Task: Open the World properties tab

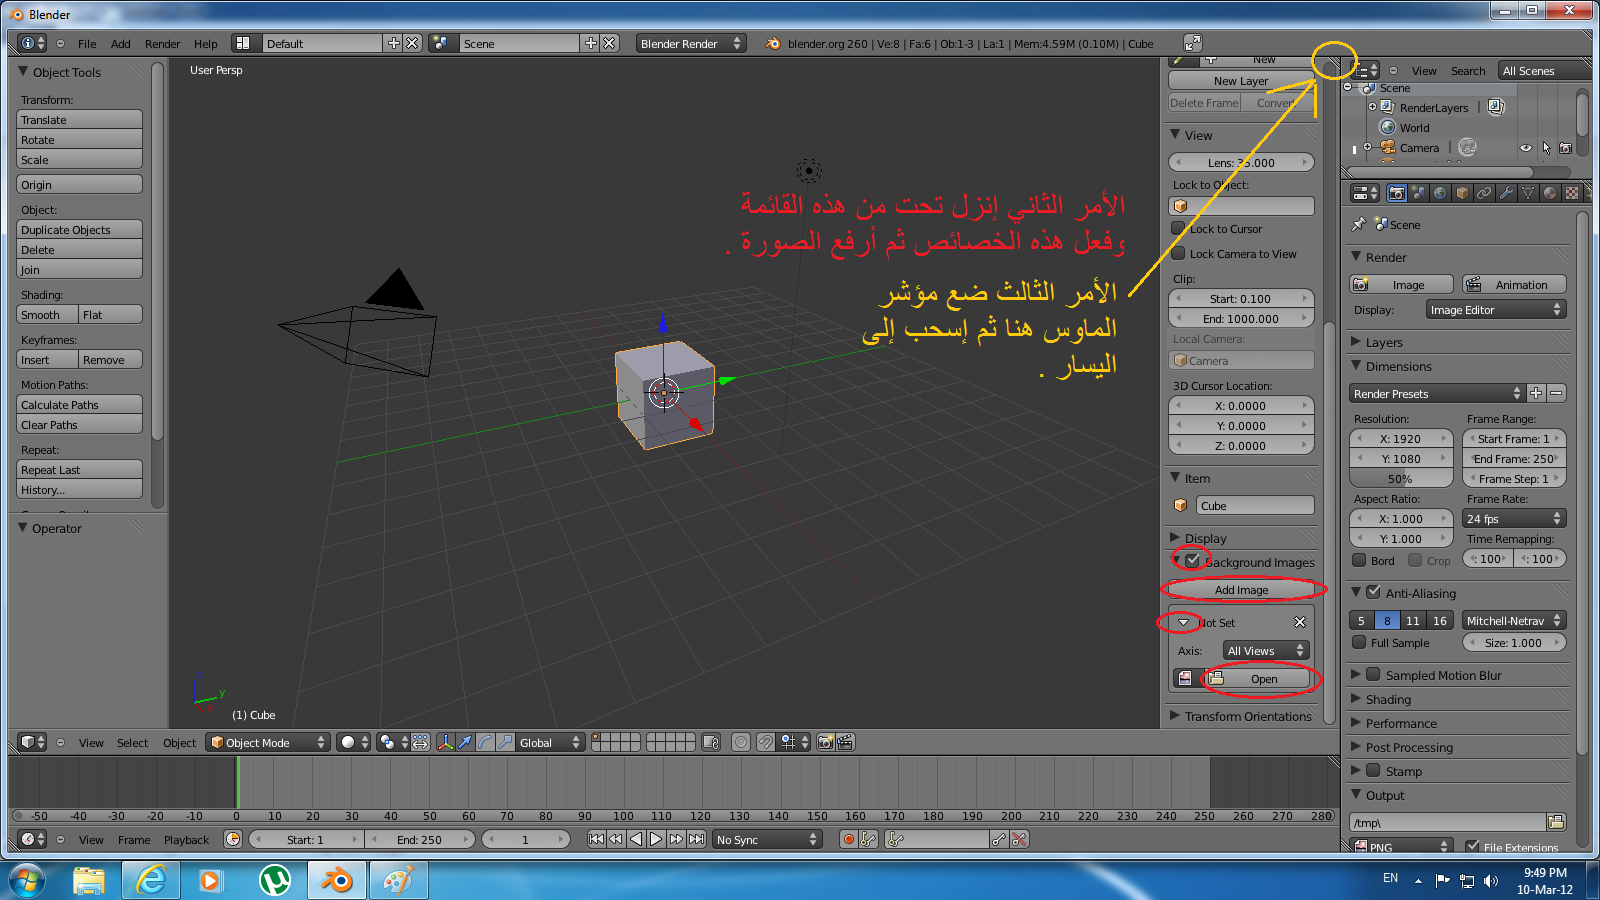Action: pos(1440,193)
